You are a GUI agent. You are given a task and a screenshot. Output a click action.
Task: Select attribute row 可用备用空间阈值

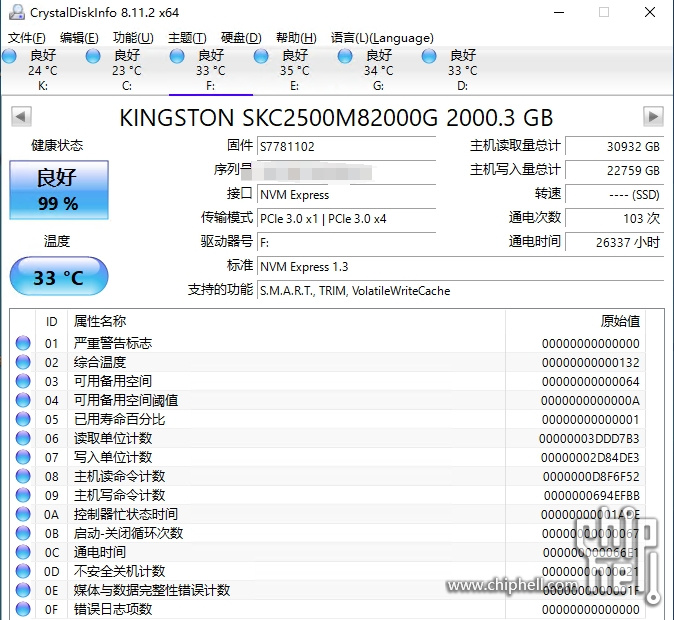click(328, 400)
